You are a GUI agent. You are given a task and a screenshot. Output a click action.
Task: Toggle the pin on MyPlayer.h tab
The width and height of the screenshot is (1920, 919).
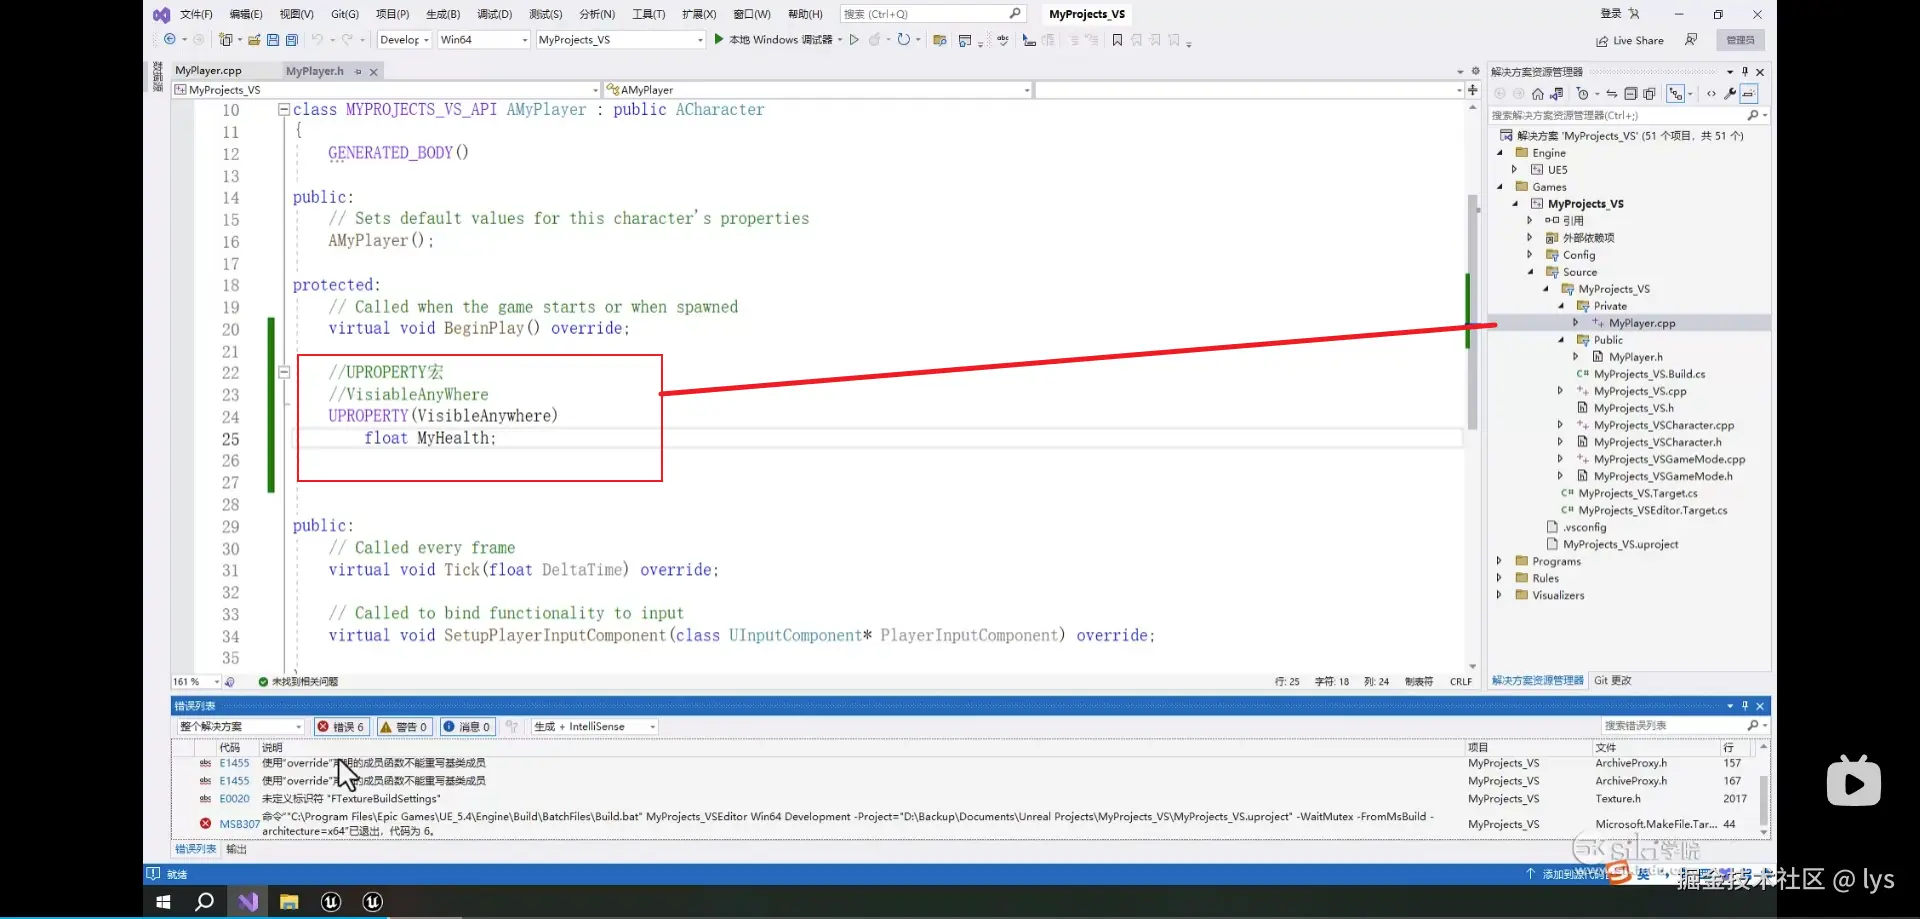(x=358, y=72)
